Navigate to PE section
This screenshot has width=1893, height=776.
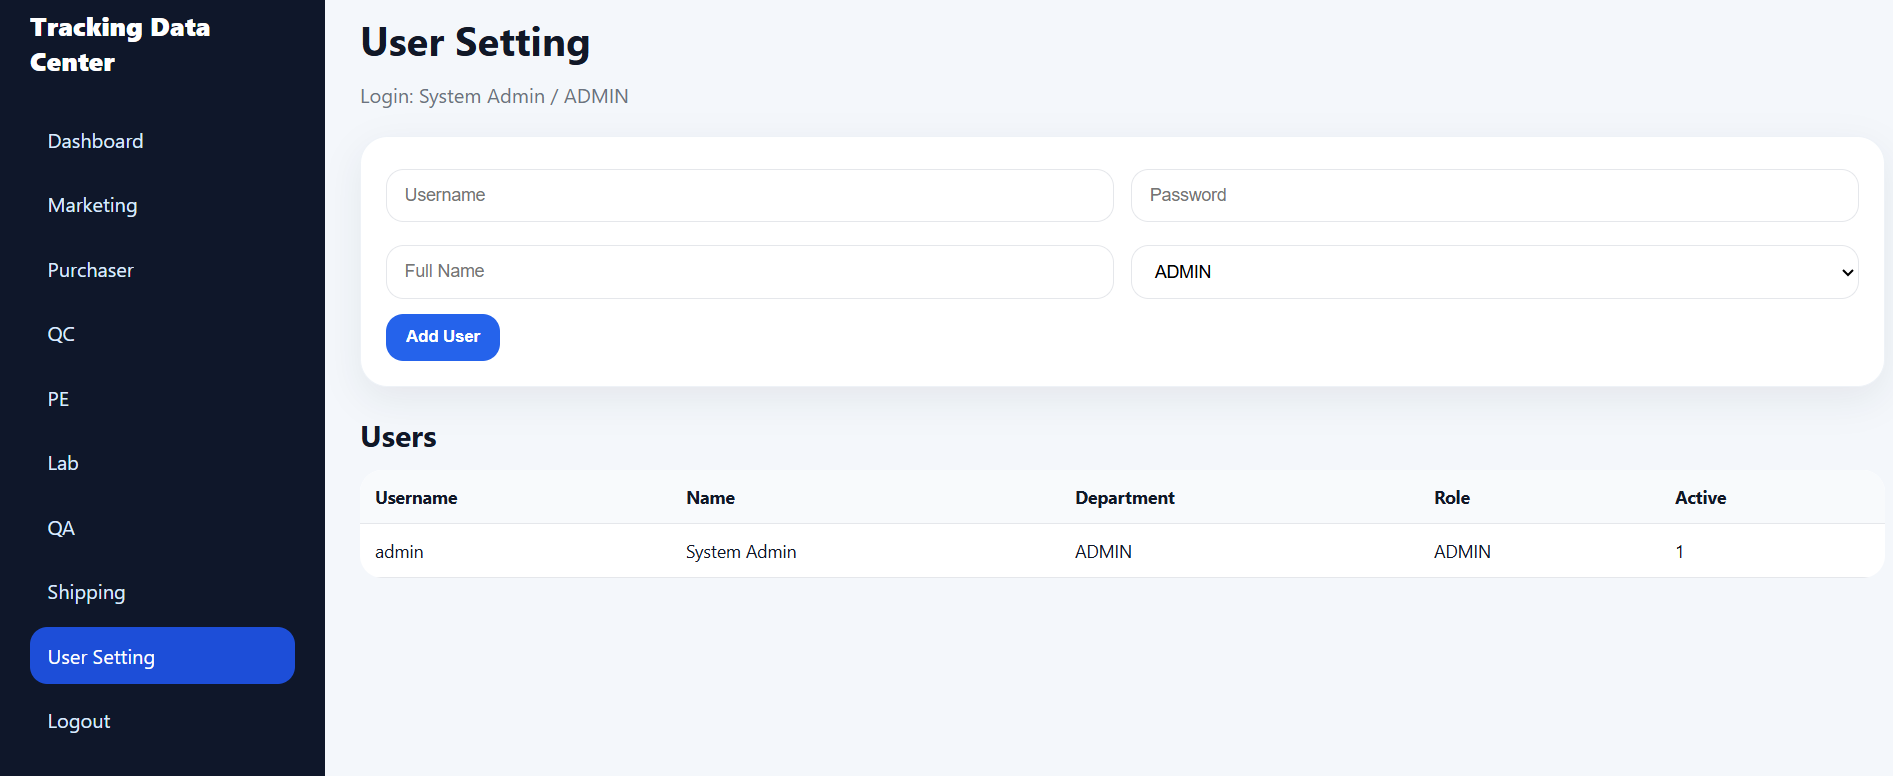(x=162, y=399)
